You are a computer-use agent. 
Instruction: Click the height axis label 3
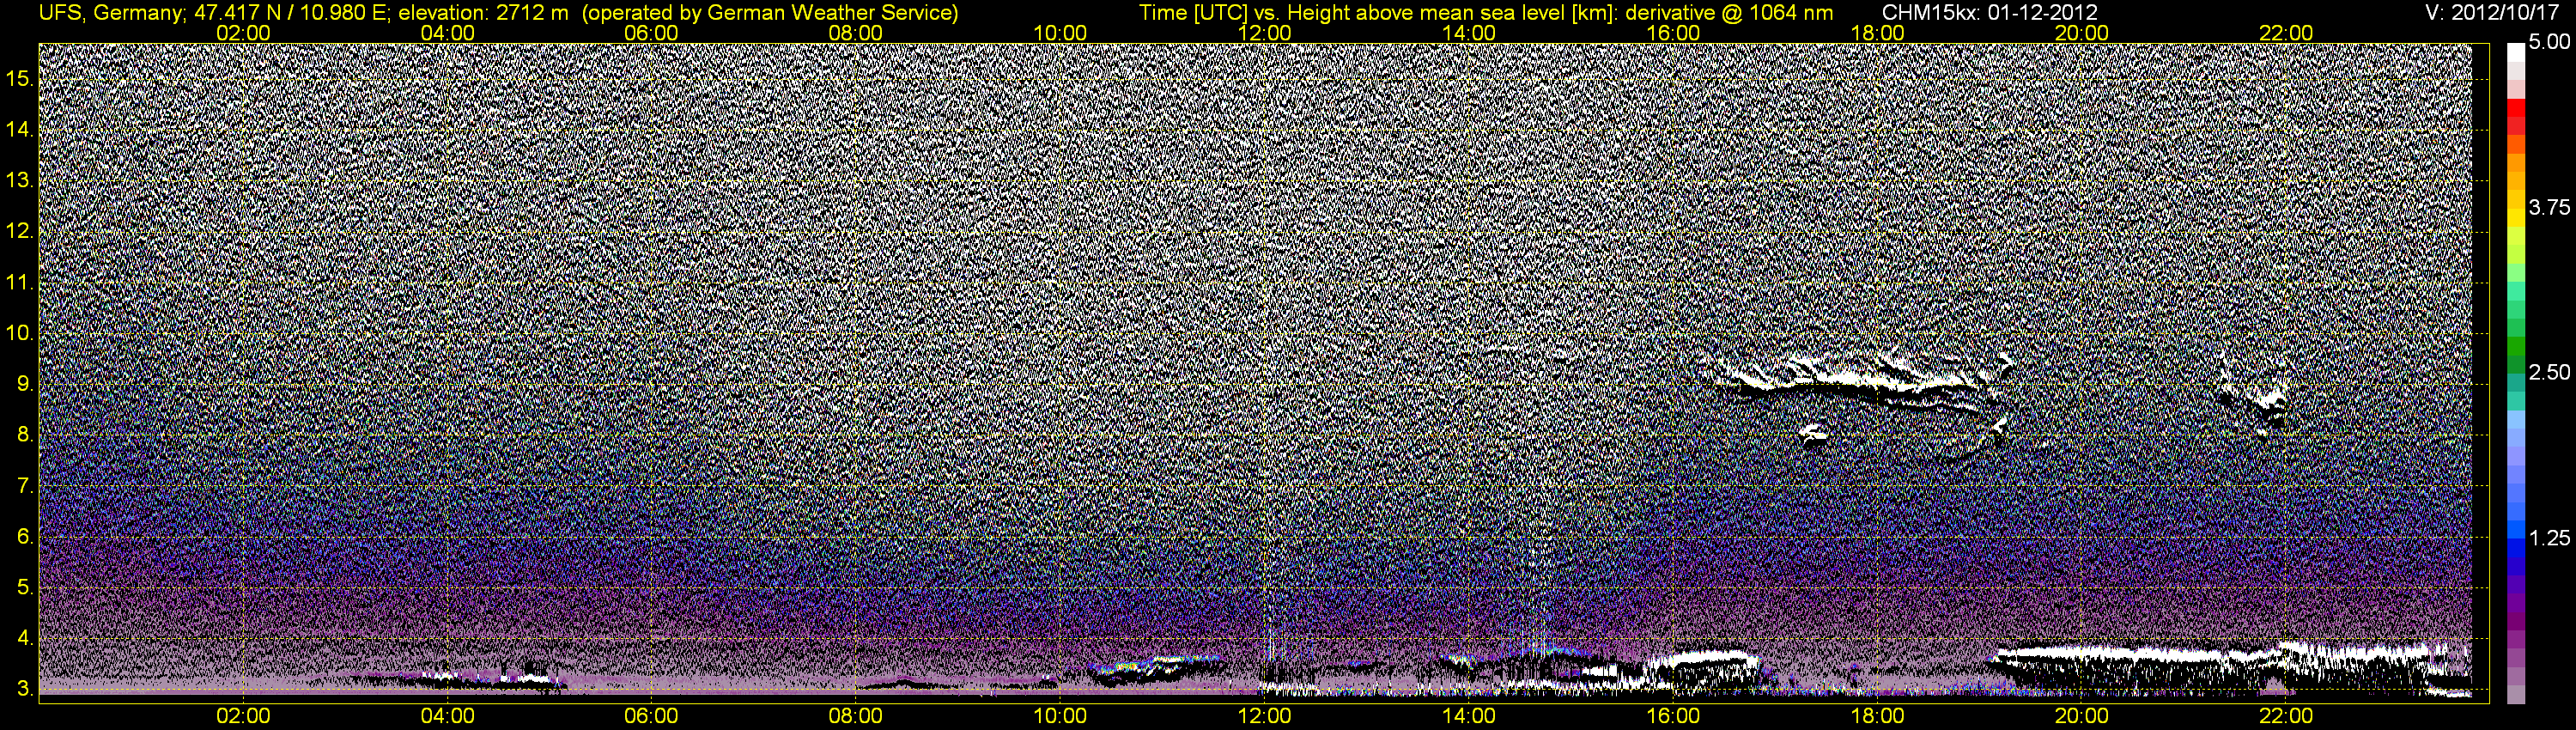click(x=23, y=689)
